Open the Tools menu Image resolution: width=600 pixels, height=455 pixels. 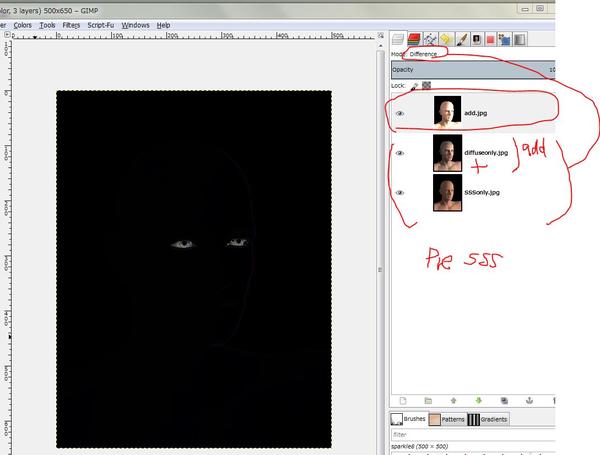point(47,25)
